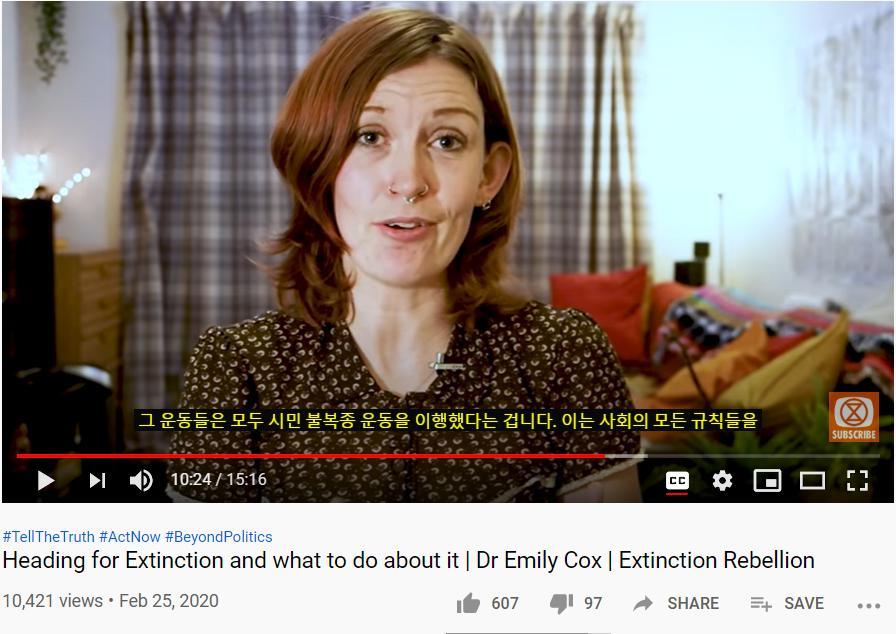The height and width of the screenshot is (634, 896).
Task: Skip to next video
Action: (x=97, y=480)
